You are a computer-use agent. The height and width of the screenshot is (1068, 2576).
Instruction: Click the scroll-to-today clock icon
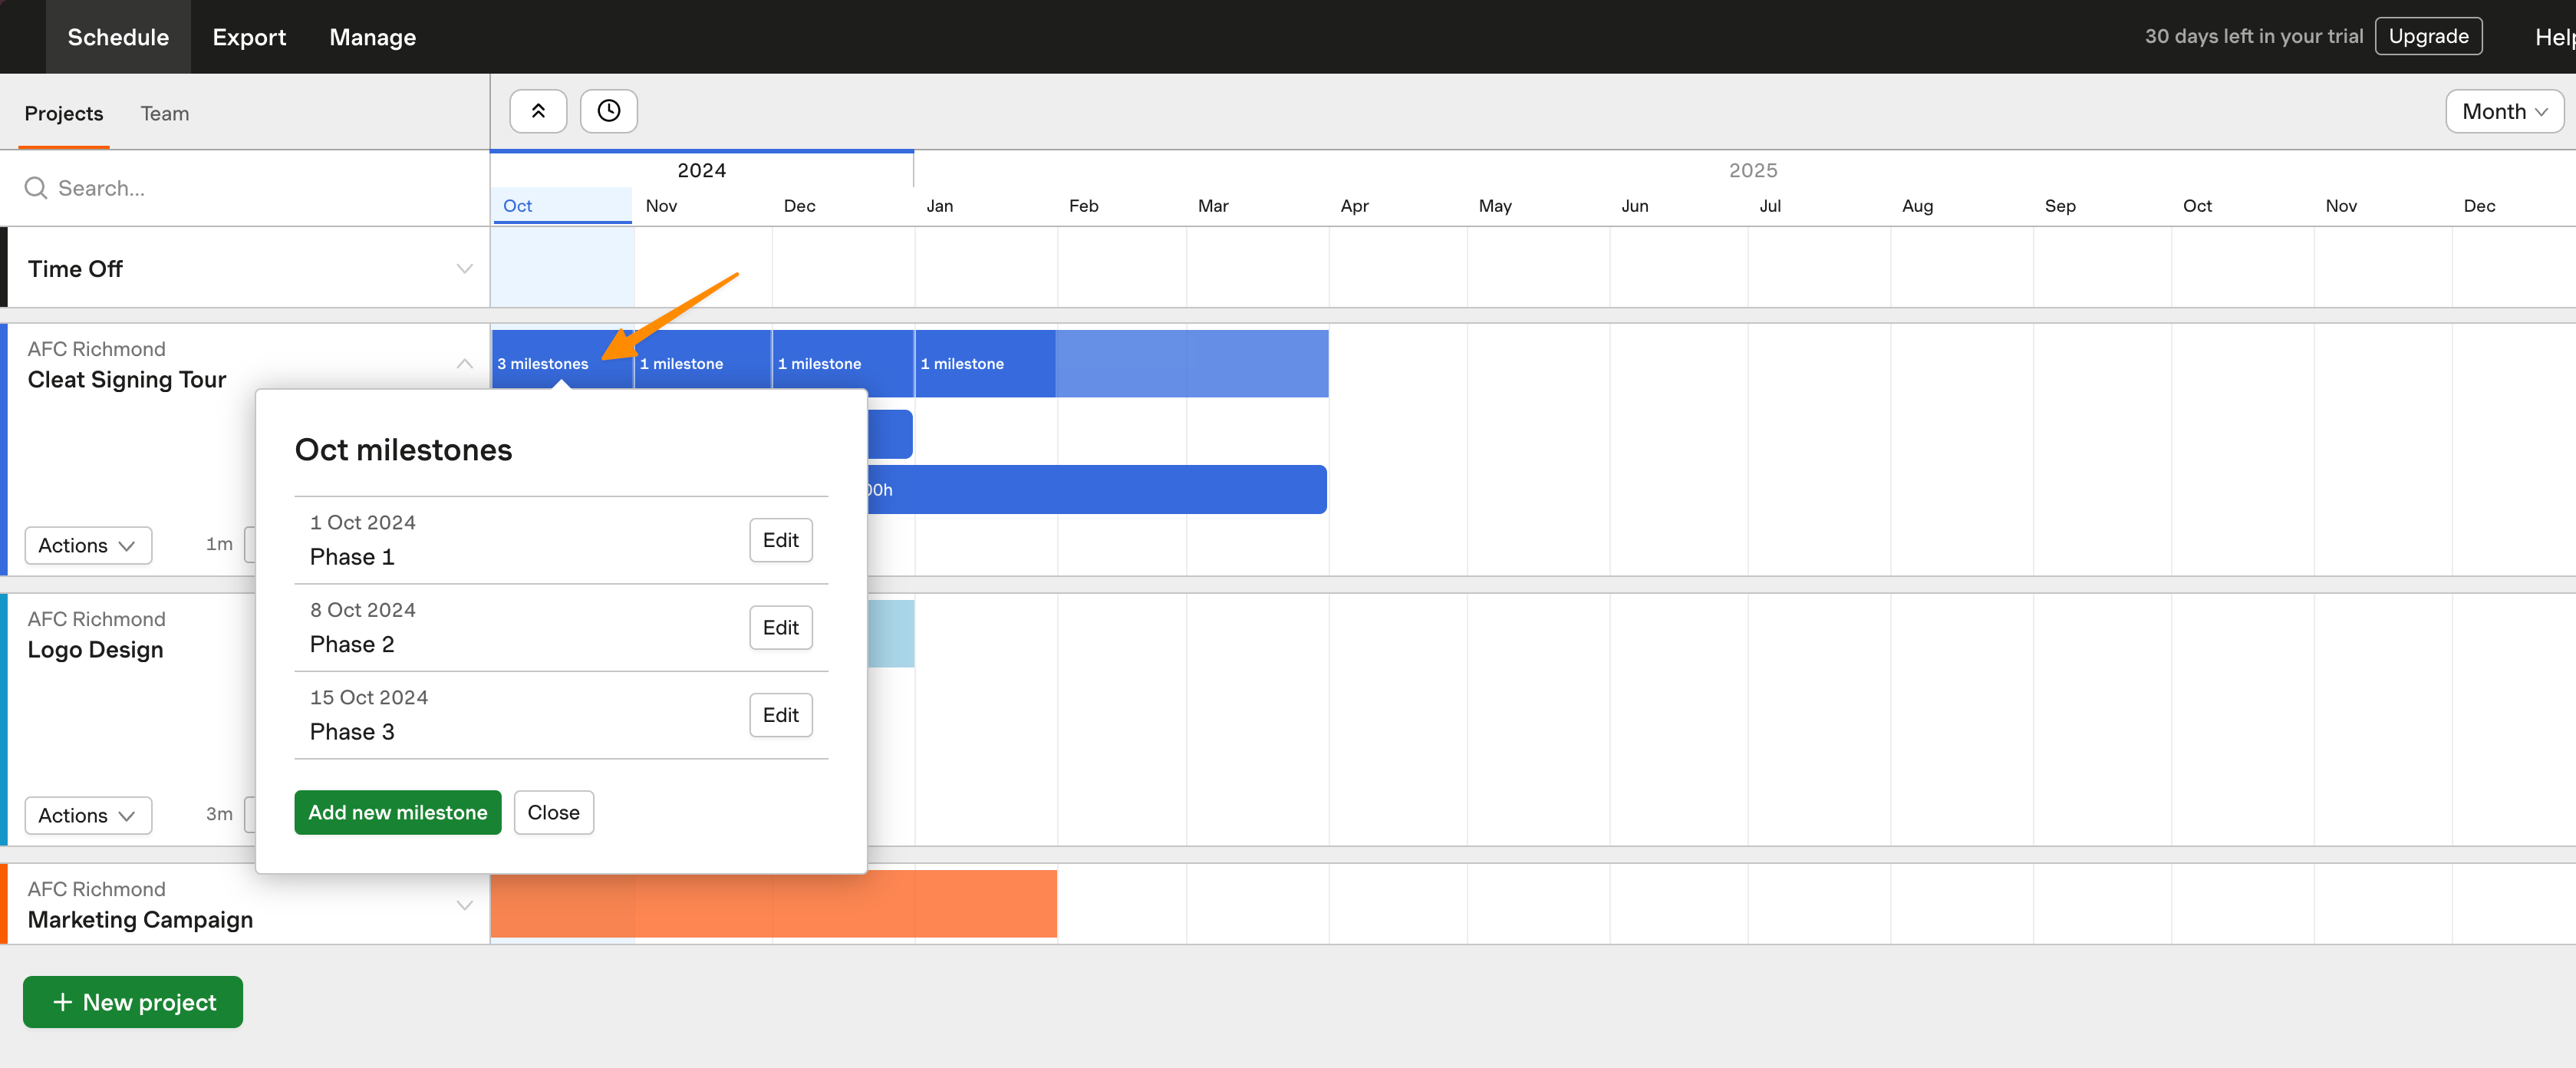click(x=610, y=110)
